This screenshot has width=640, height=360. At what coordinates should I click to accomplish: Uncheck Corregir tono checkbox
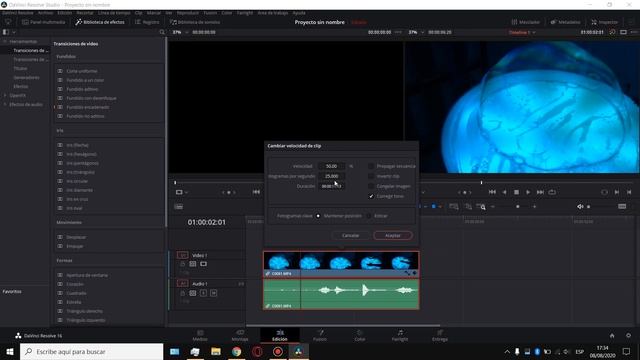pos(371,196)
